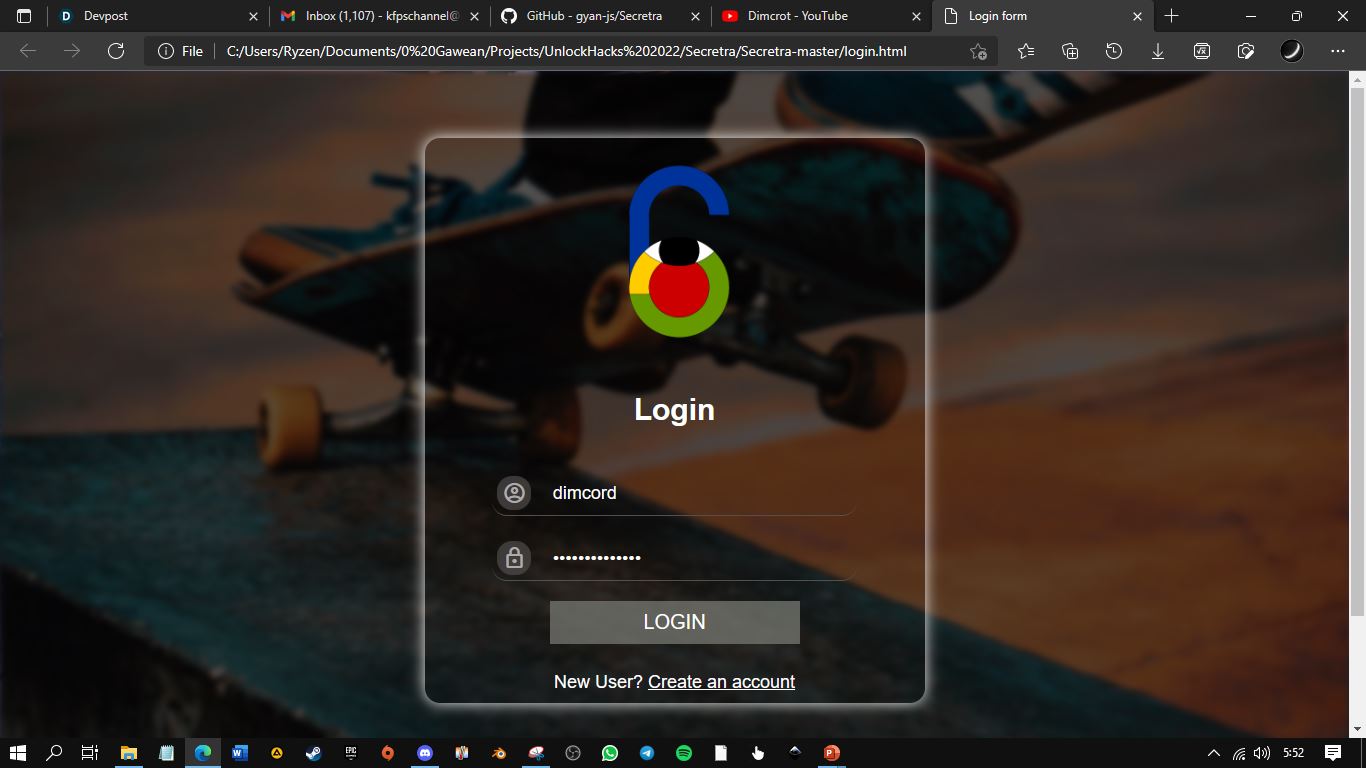
Task: Open Task View on the taskbar
Action: click(90, 753)
